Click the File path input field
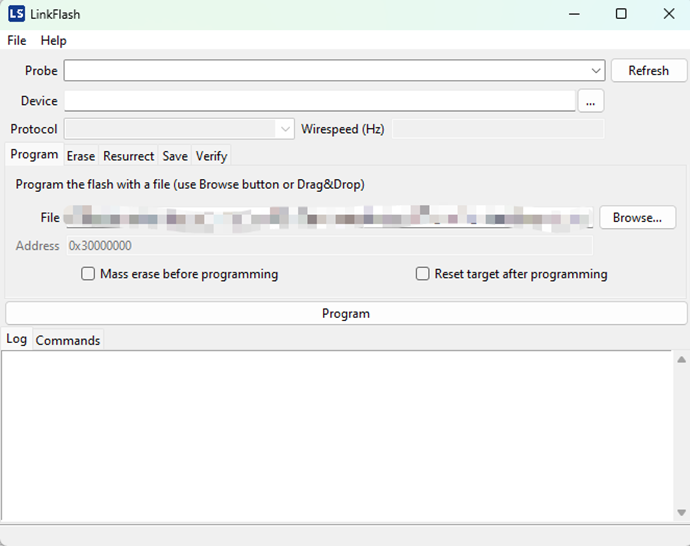690x546 pixels. (329, 218)
